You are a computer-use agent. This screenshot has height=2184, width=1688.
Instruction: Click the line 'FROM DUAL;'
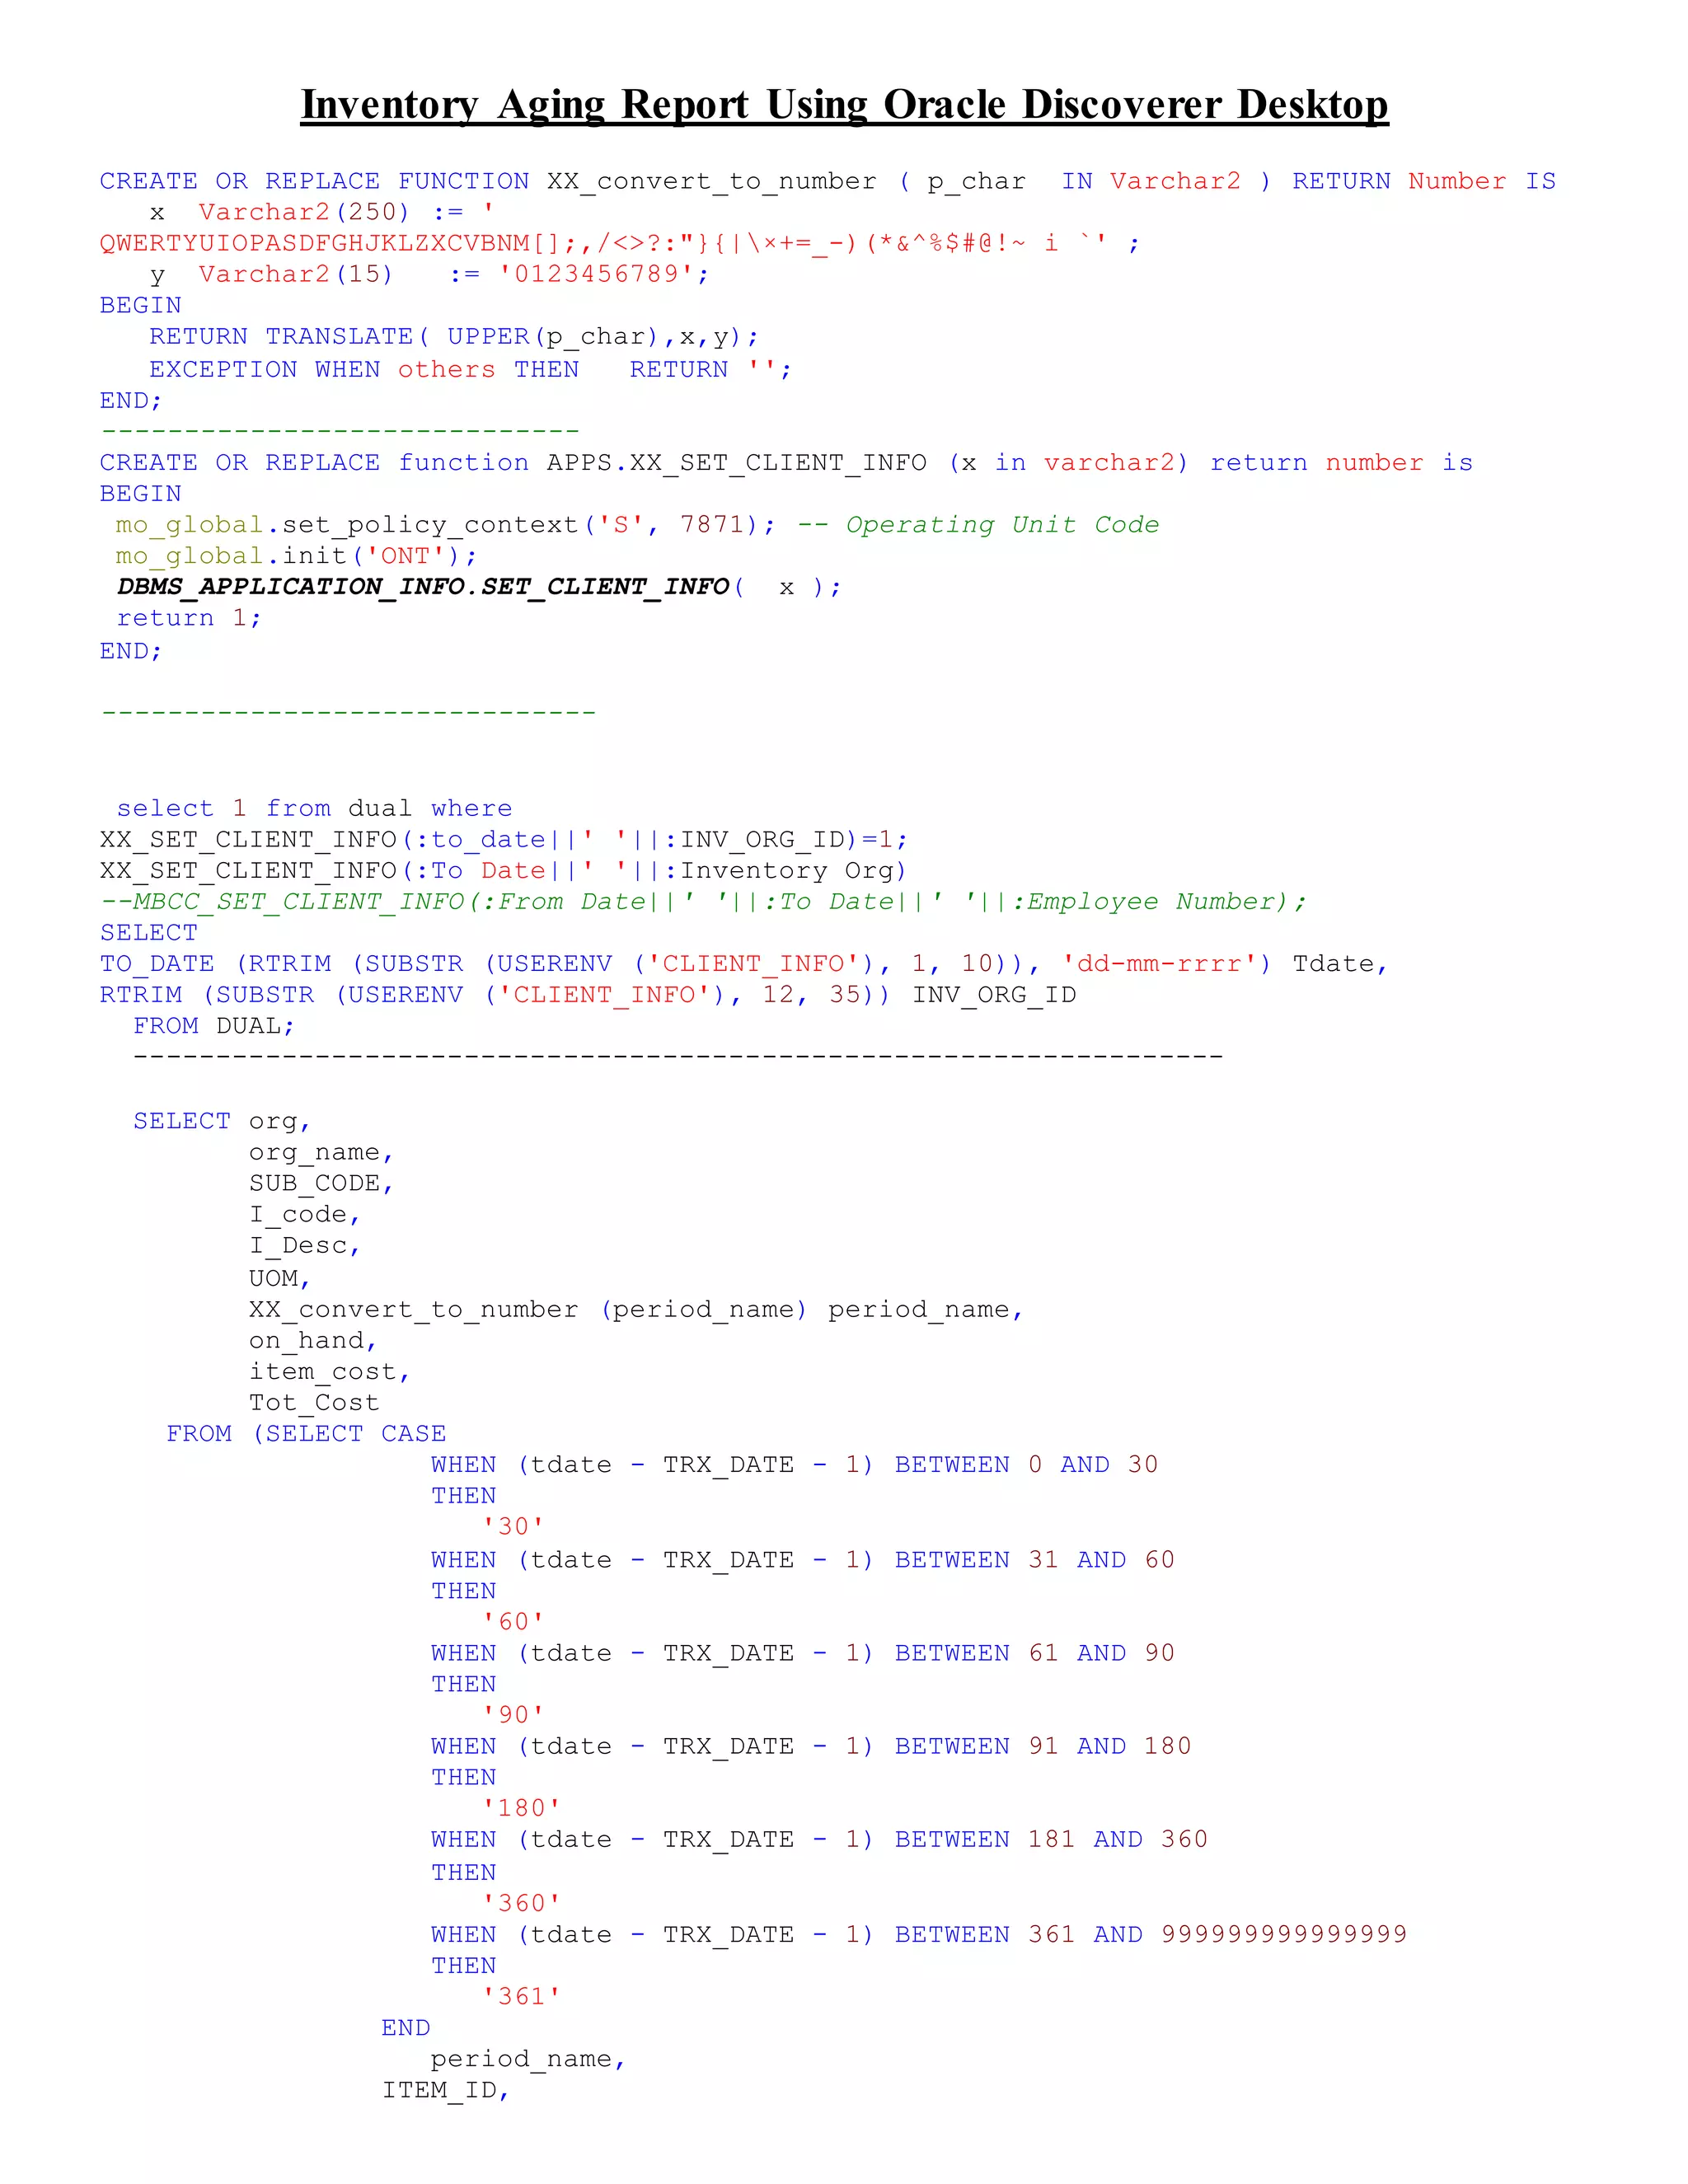(x=214, y=1026)
